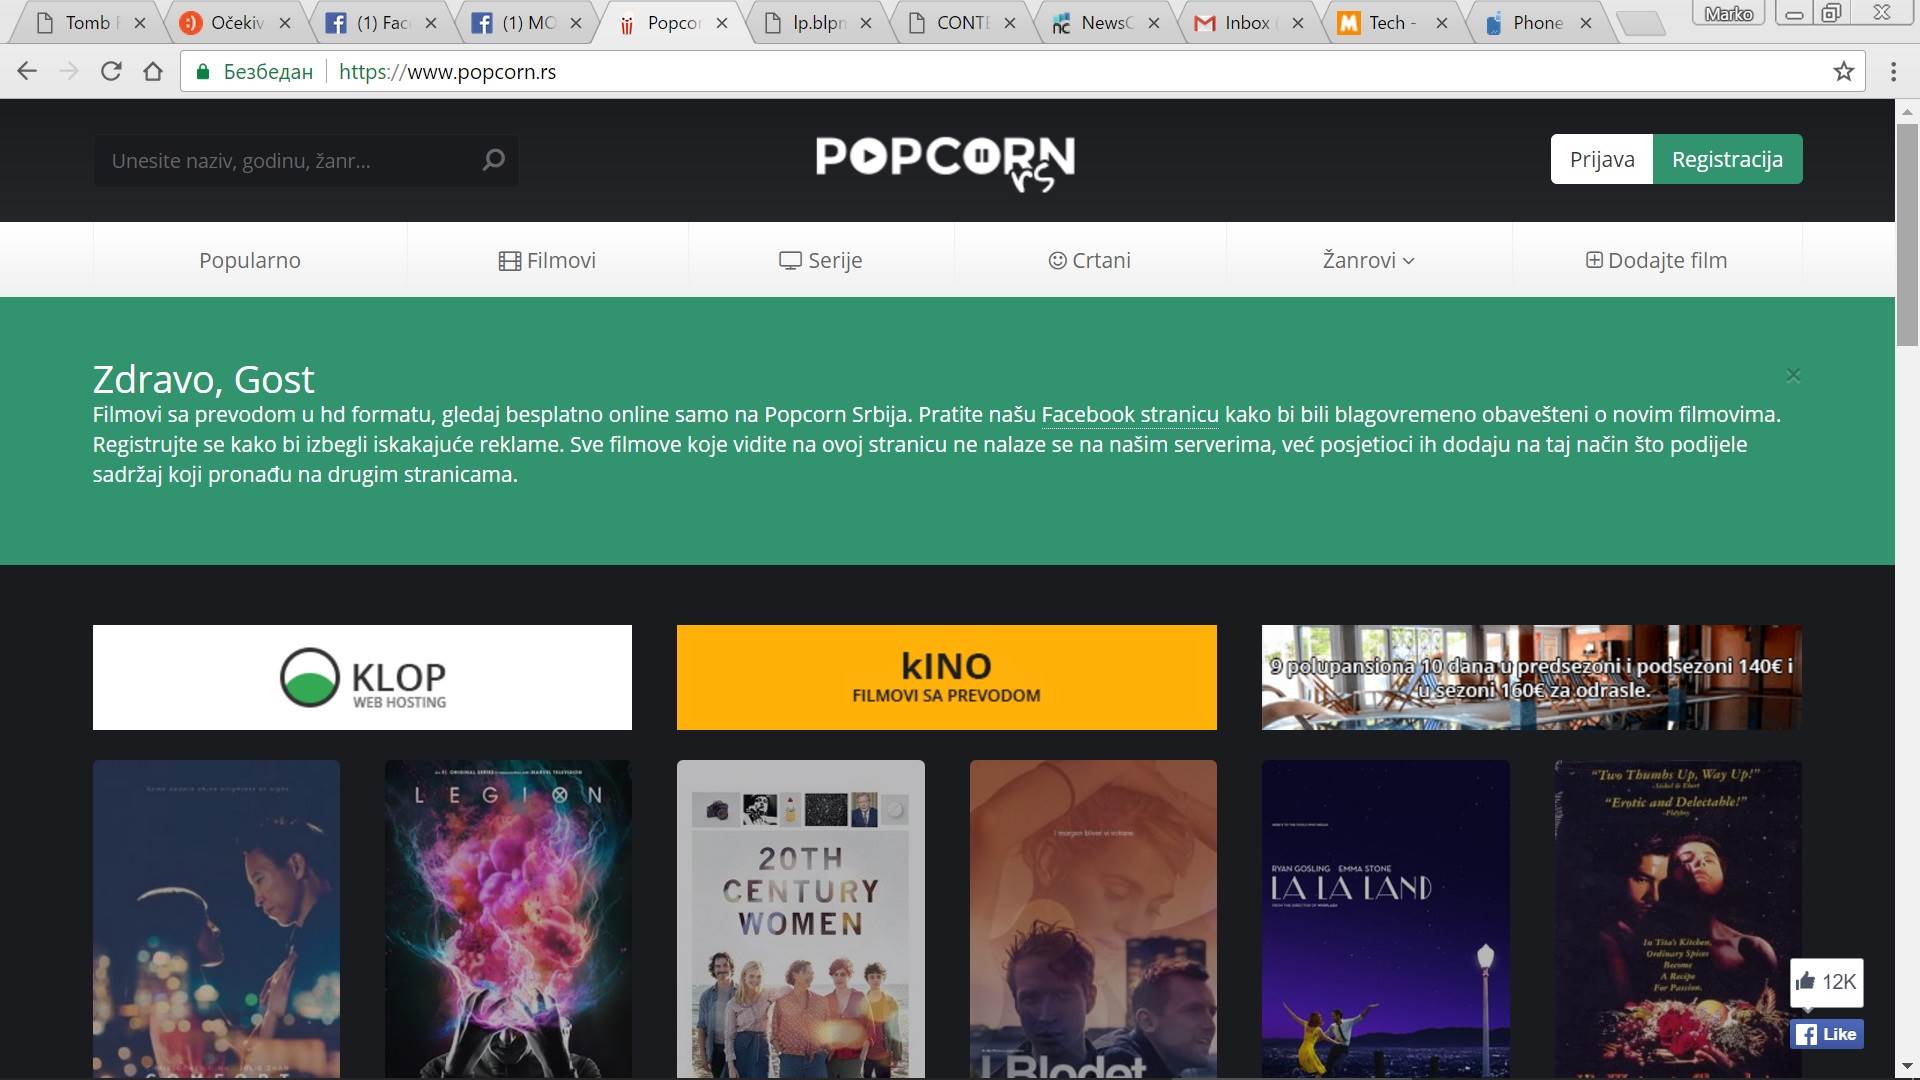1920x1080 pixels.
Task: Go to browser home page
Action: point(153,71)
